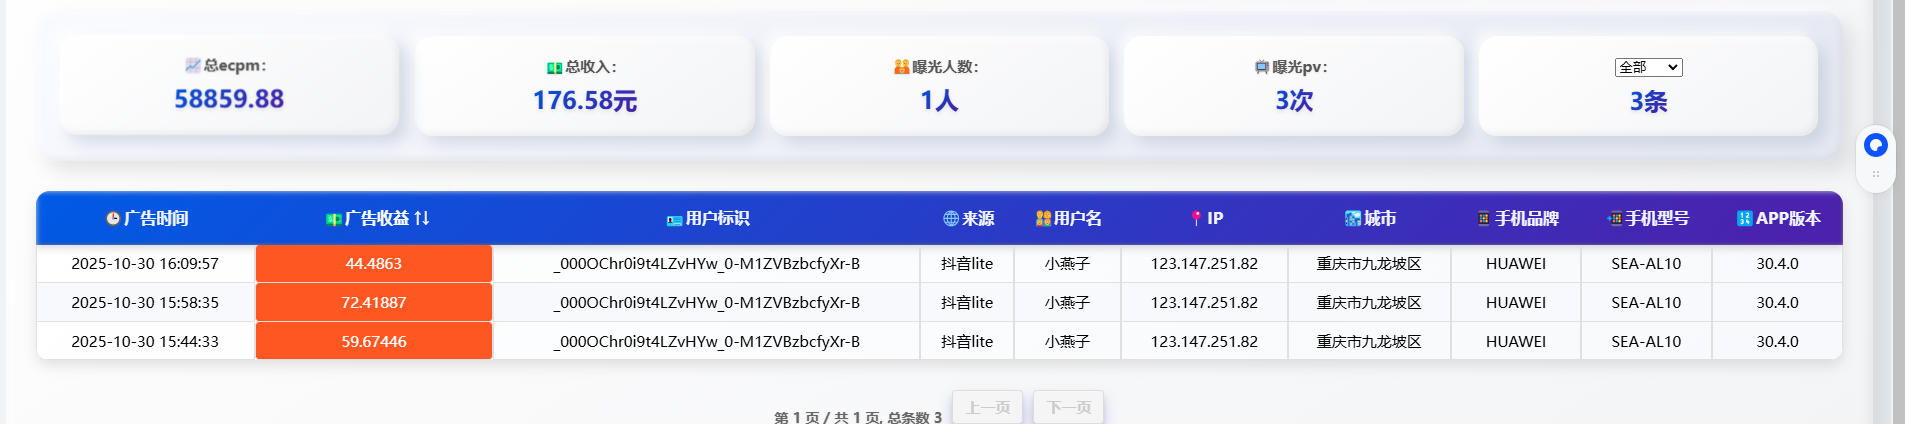This screenshot has height=424, width=1905.
Task: Click the 上一页 previous page button
Action: tap(987, 407)
